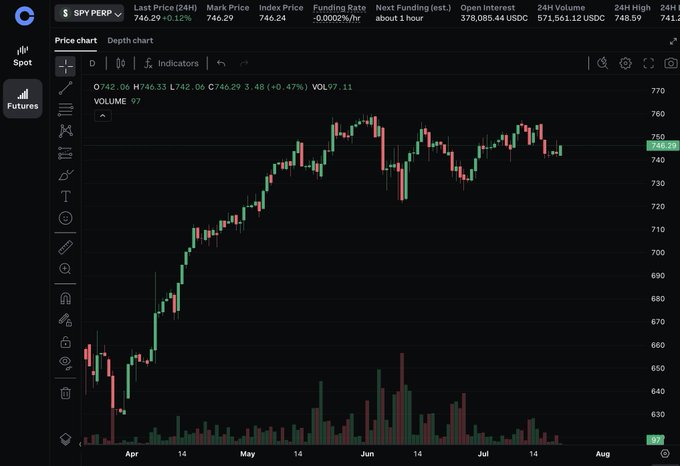Screen dimensions: 680x466
Task: Click the VOLUME indicator legend
Action: 110,101
